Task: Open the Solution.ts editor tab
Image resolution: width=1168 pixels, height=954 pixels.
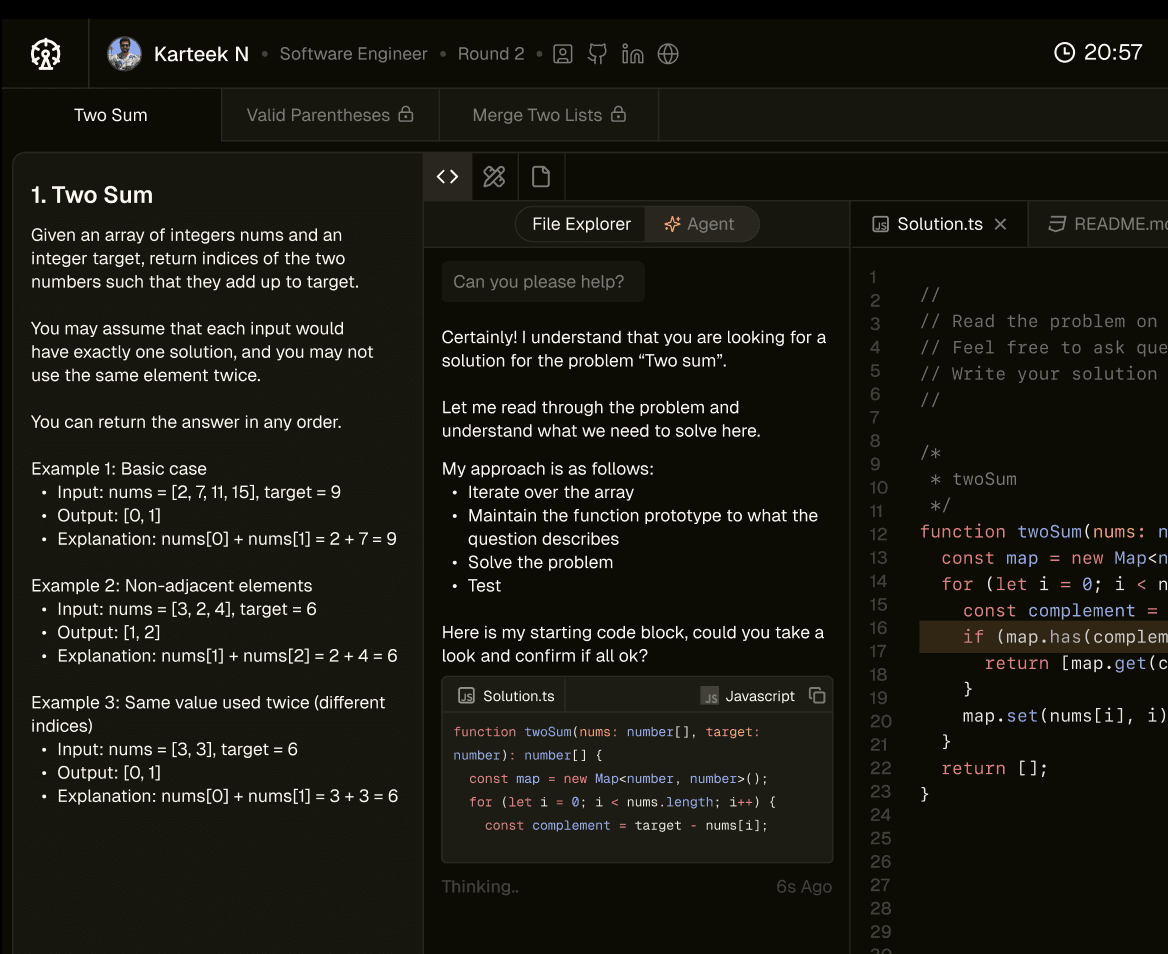Action: click(x=939, y=224)
